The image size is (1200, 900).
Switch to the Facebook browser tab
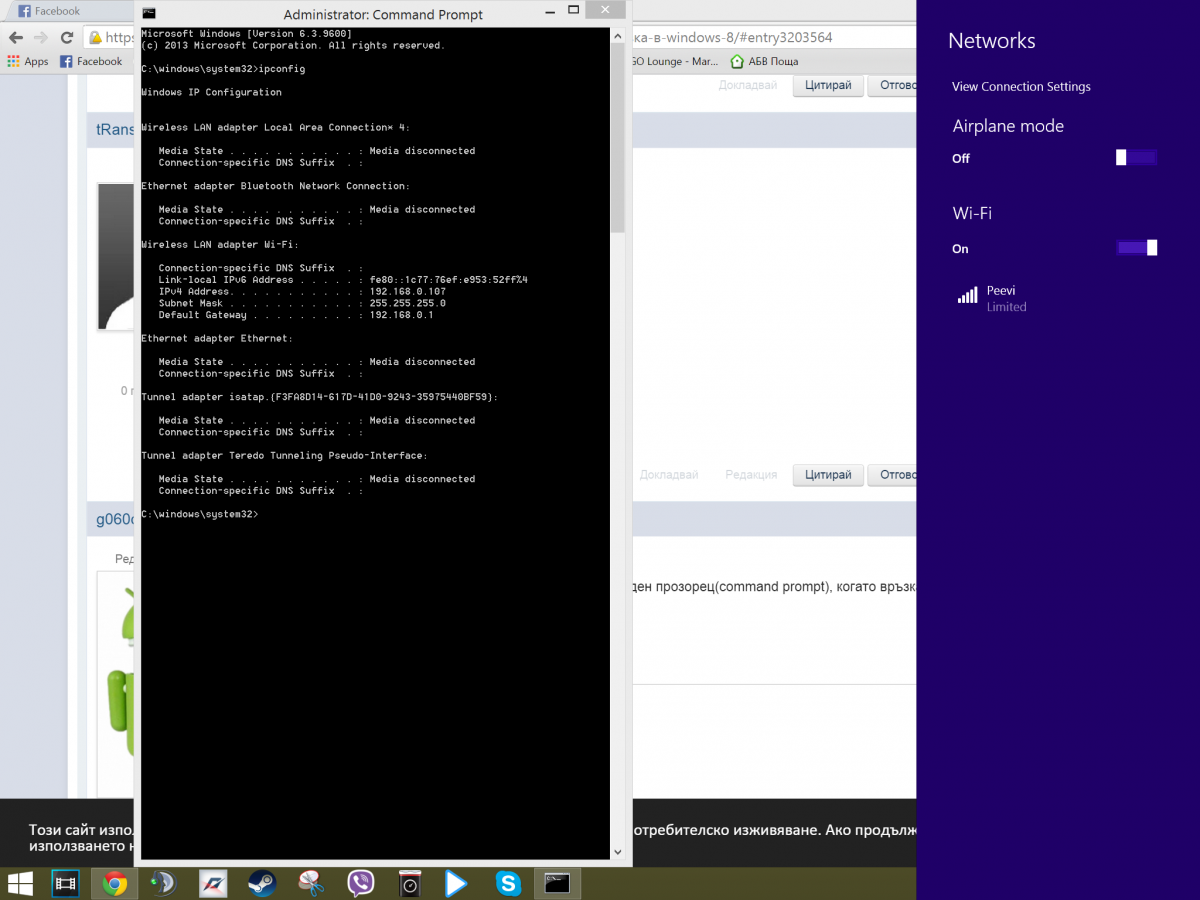pos(58,11)
